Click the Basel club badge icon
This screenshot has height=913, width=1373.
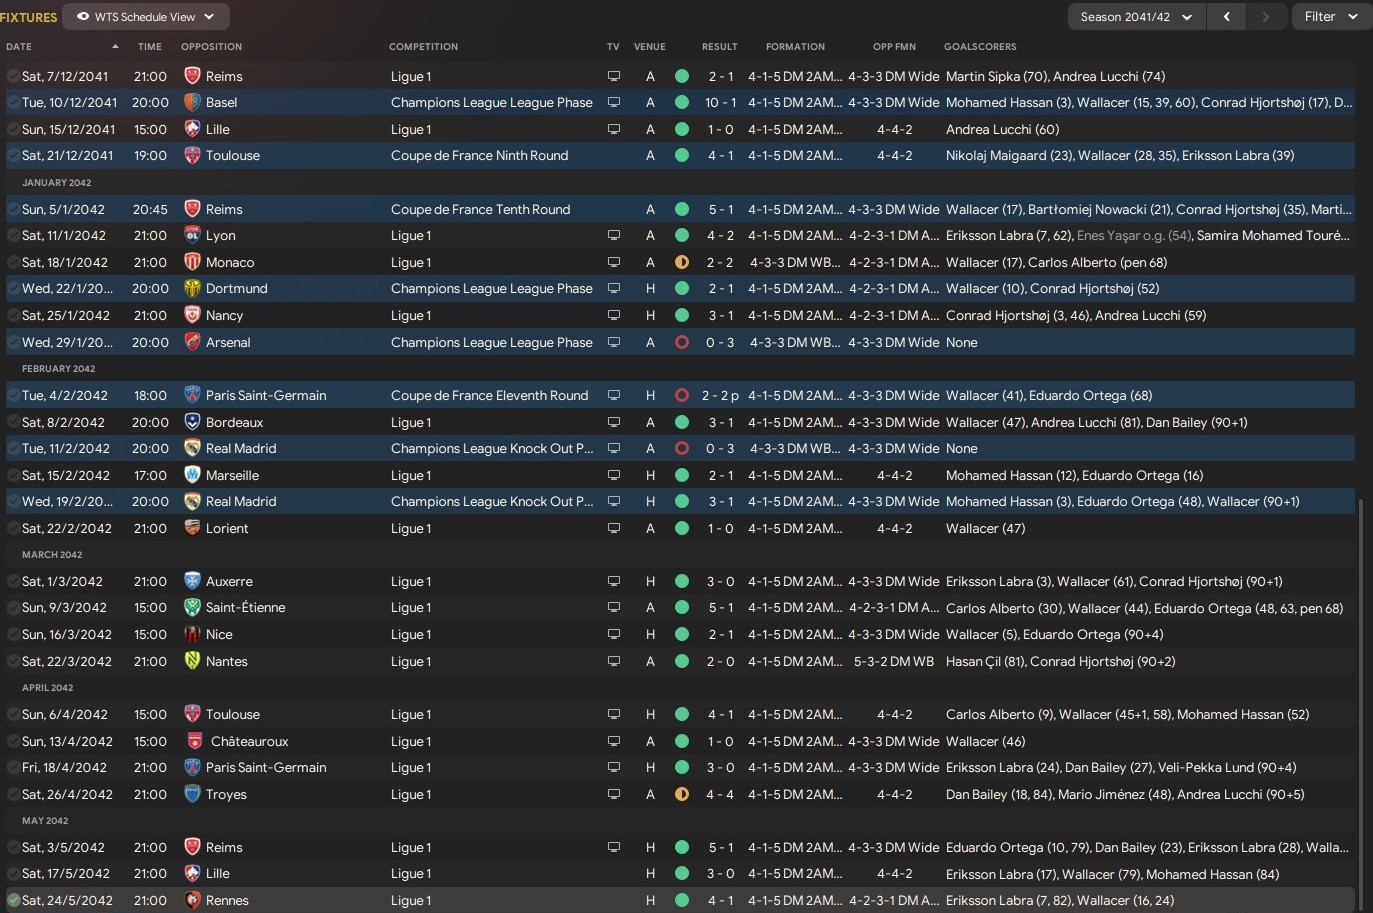point(193,102)
